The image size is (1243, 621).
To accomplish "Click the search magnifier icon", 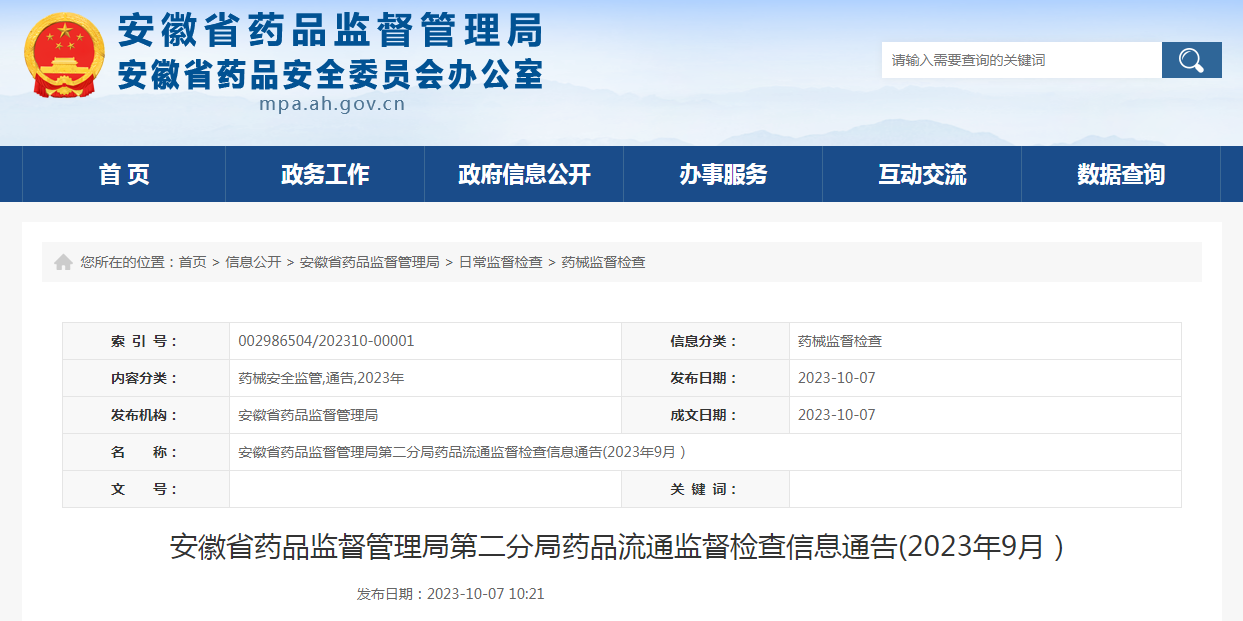I will click(1190, 59).
